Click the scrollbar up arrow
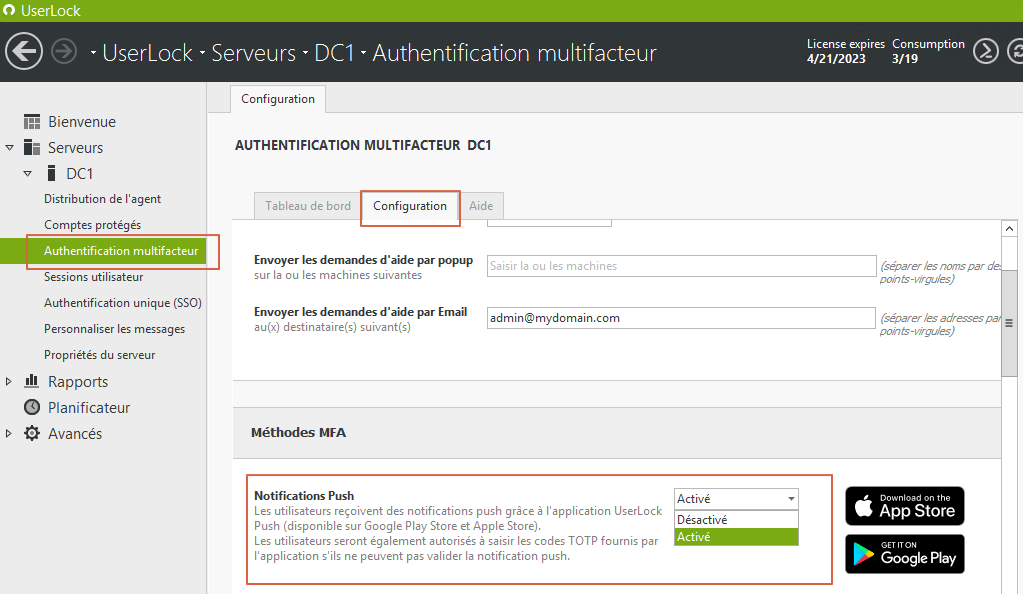Screen dimensions: 1023x594 [x=1009, y=228]
